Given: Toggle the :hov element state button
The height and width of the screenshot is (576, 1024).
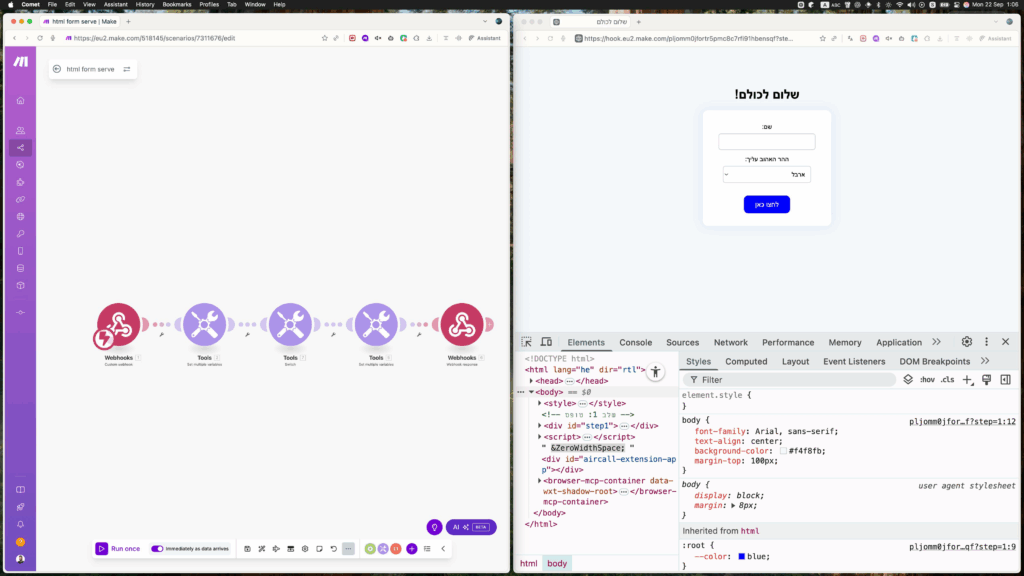Looking at the screenshot, I should (926, 380).
